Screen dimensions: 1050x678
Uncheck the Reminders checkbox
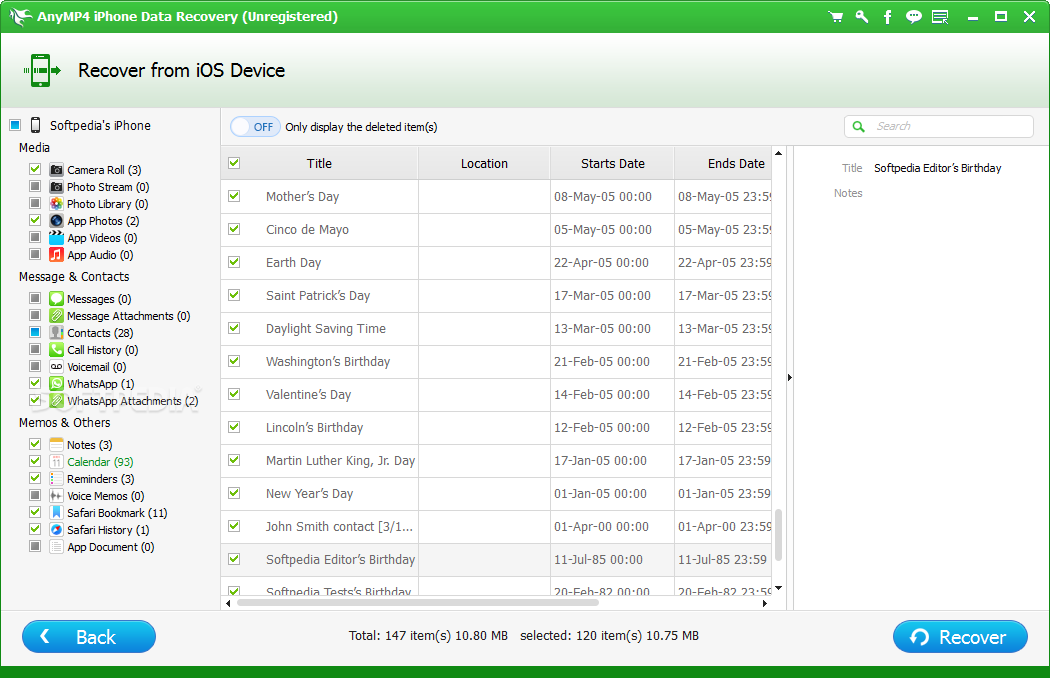[35, 478]
